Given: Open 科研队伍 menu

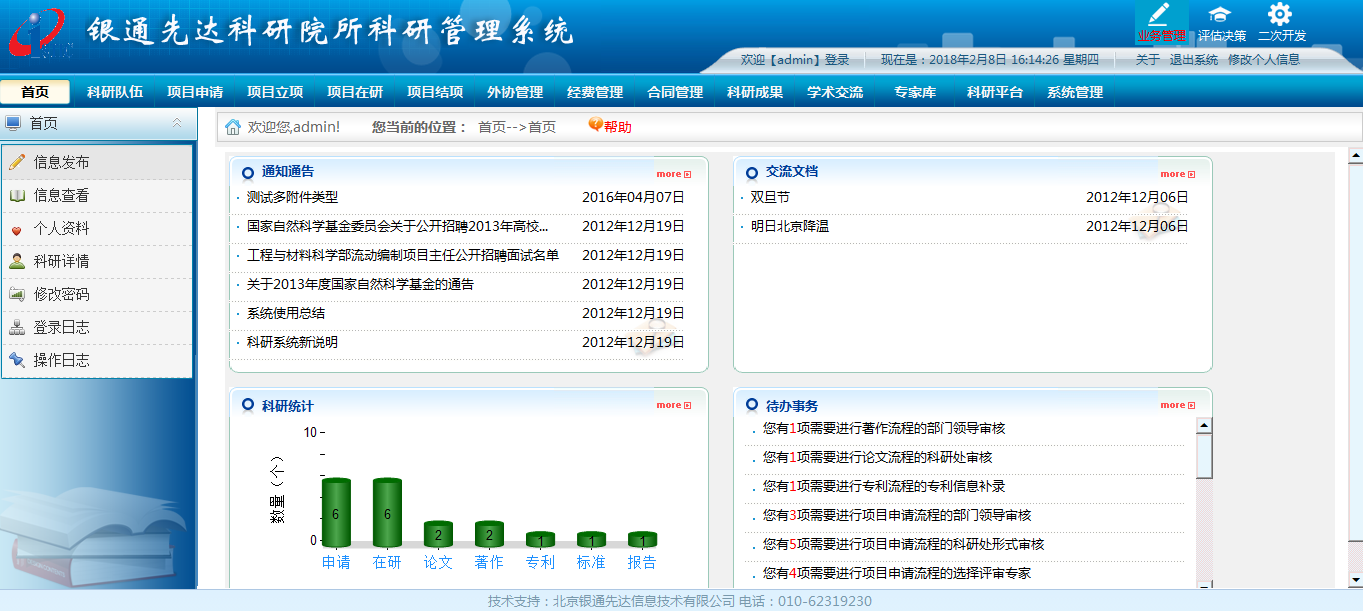Looking at the screenshot, I should tap(115, 92).
